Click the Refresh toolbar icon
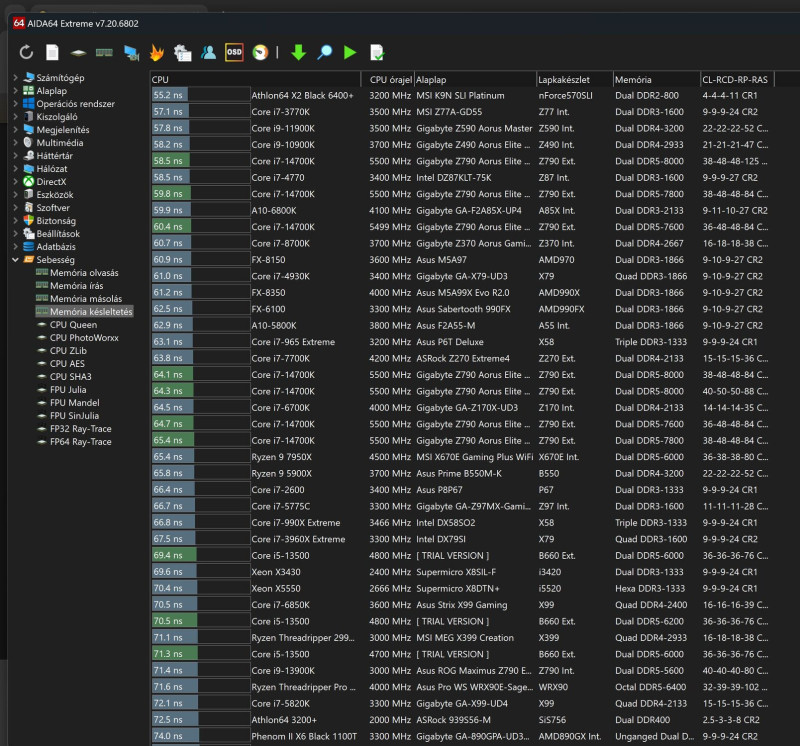This screenshot has width=800, height=746. point(27,52)
